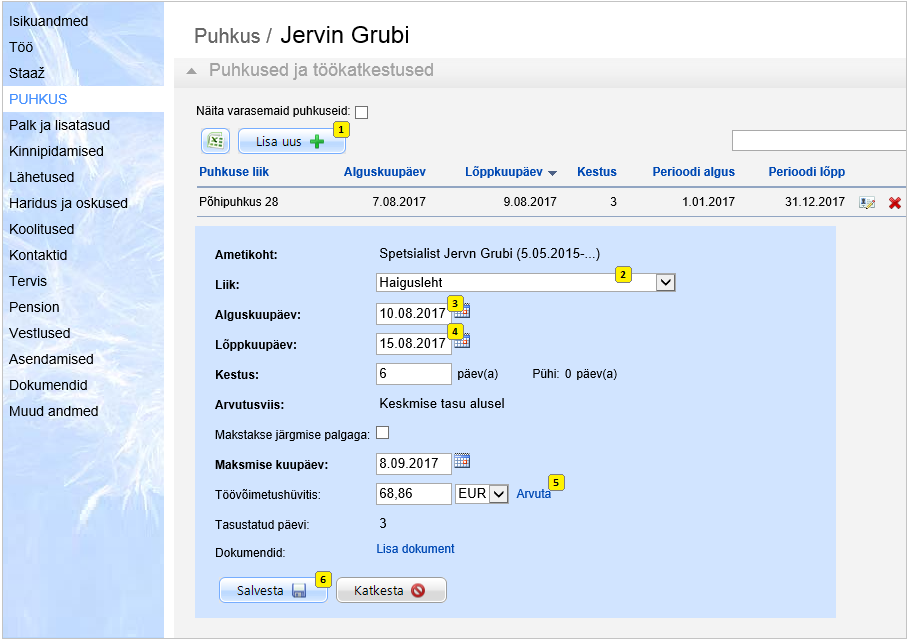Open Palk ja lisatasud in sidebar
Image resolution: width=909 pixels, height=643 pixels.
click(59, 125)
